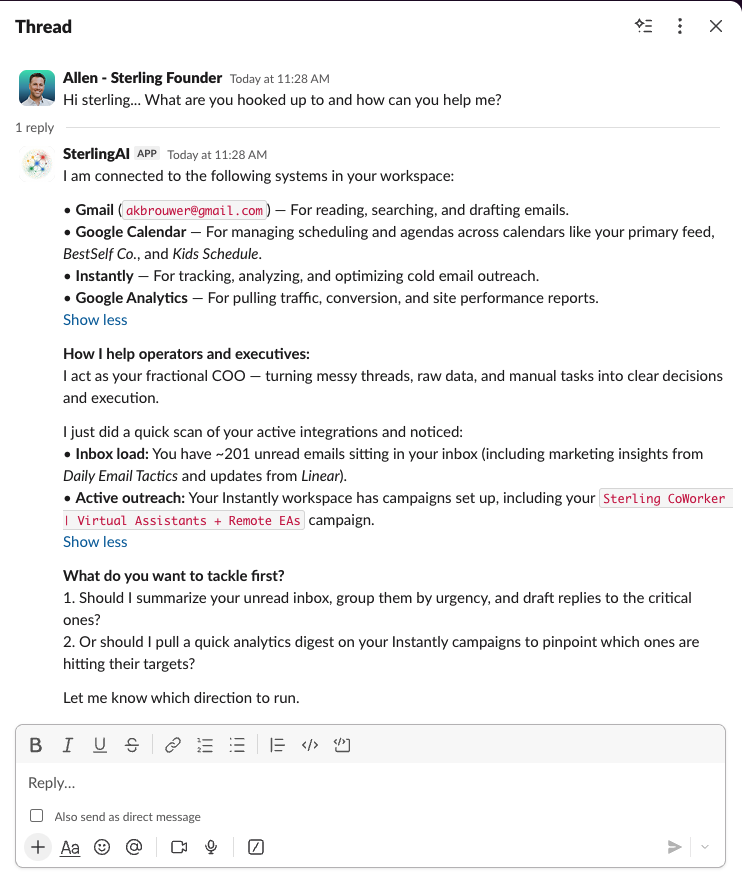Apply strikethrough formatting

[x=132, y=745]
